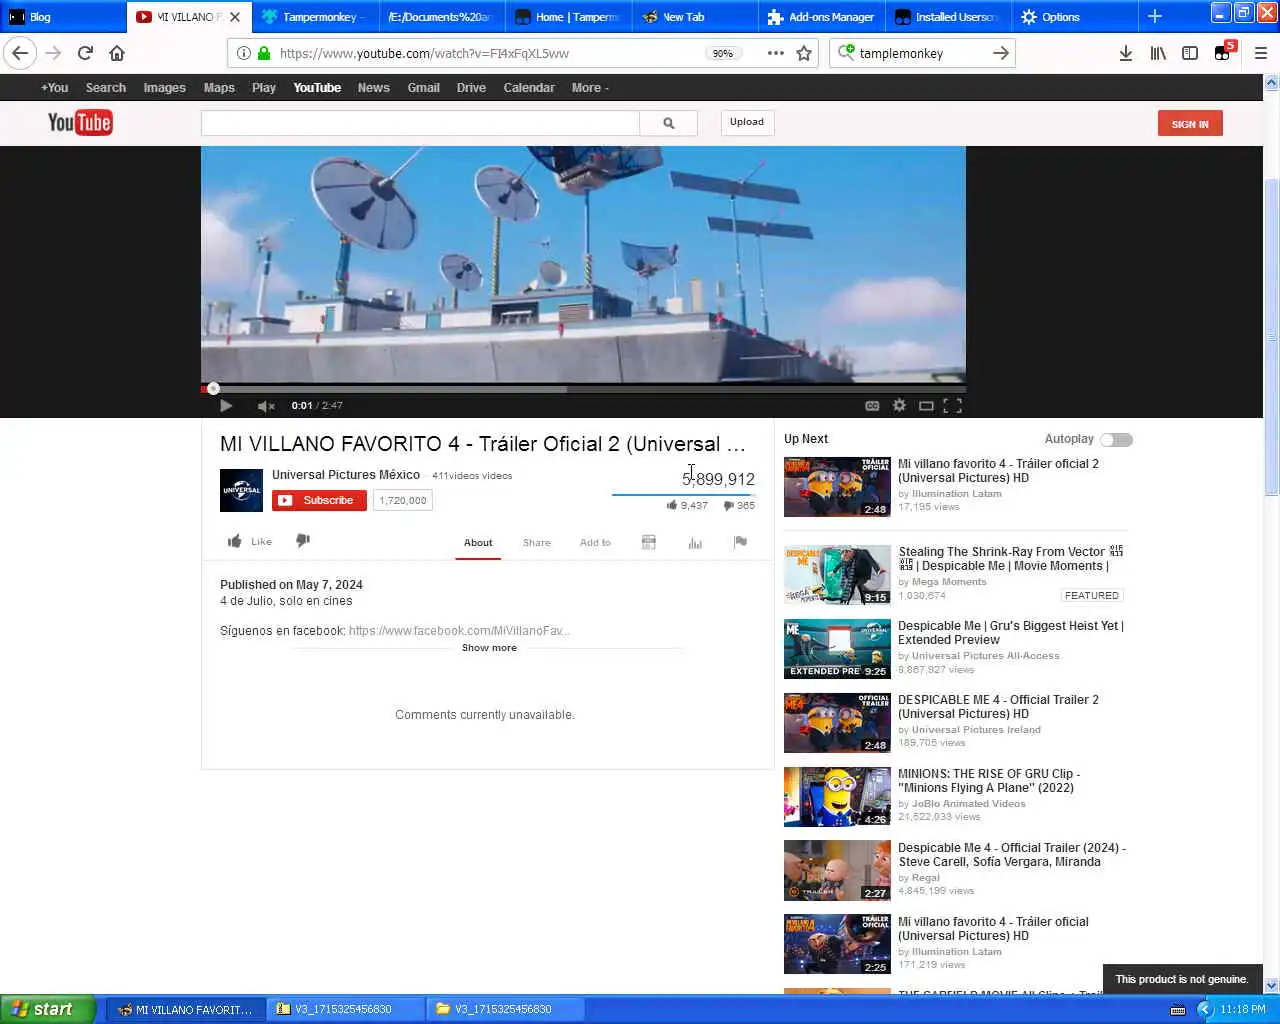Show site information with the info icon
The height and width of the screenshot is (1024, 1280).
pyautogui.click(x=243, y=53)
